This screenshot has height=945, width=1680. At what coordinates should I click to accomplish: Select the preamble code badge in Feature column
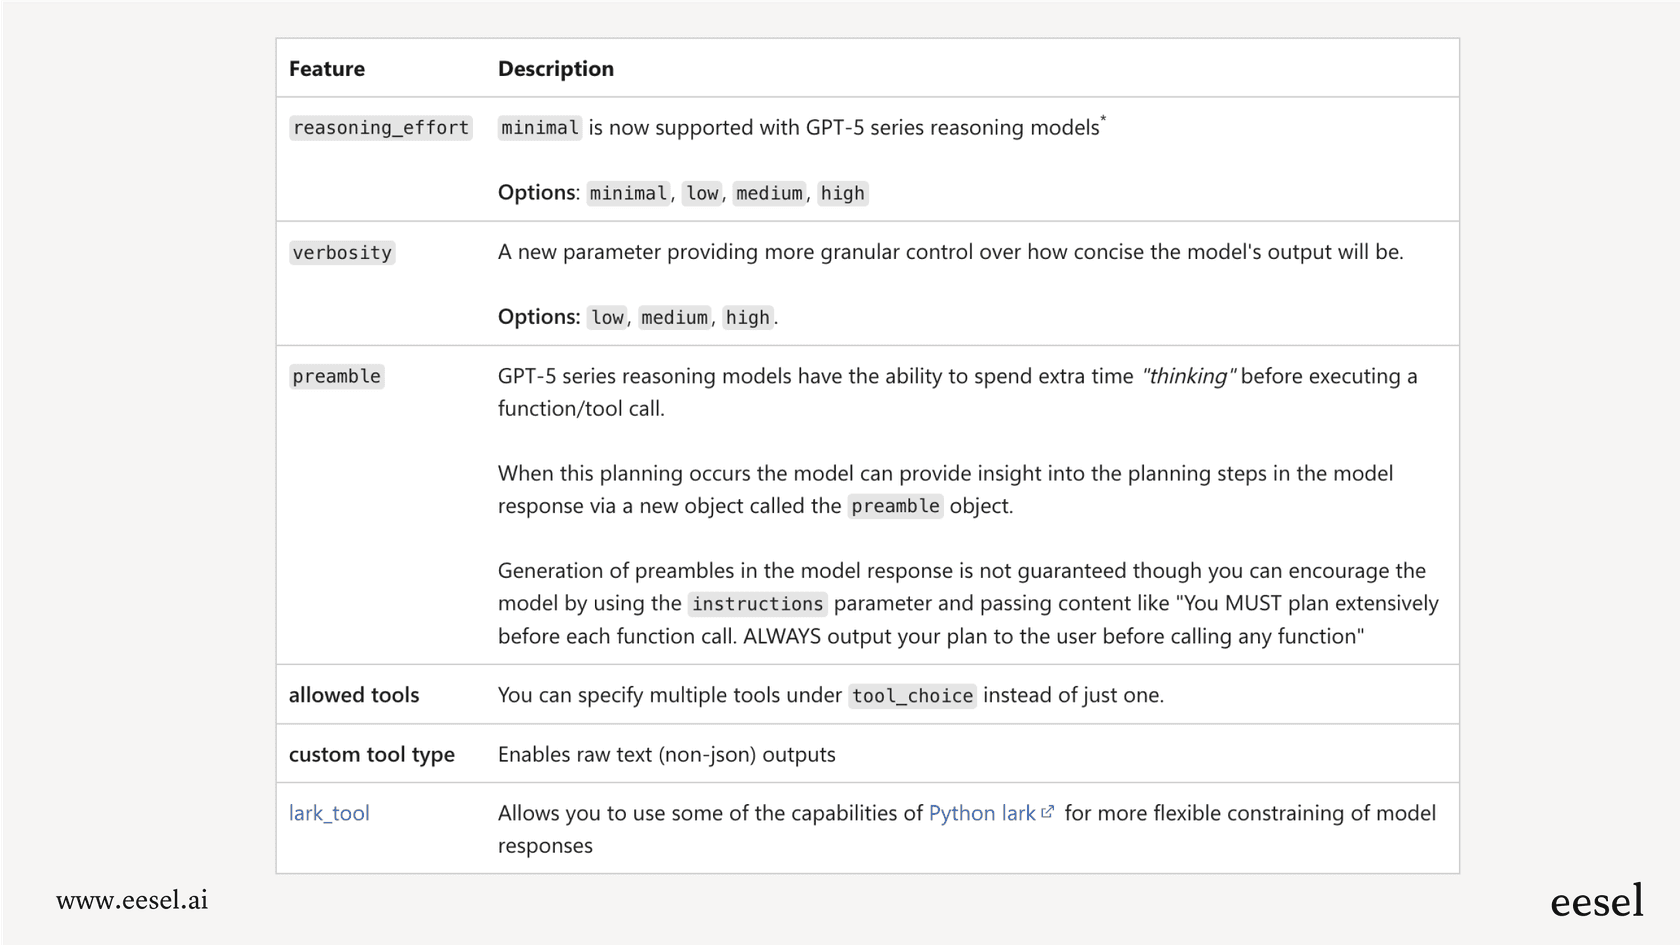336,376
